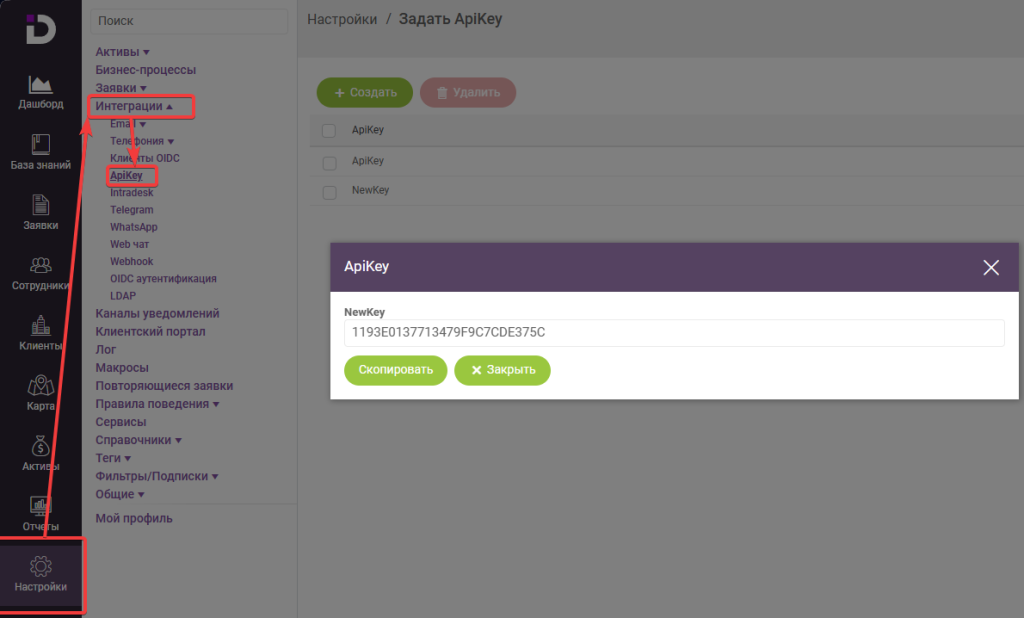Expand Правила поведения menu

pyautogui.click(x=157, y=404)
